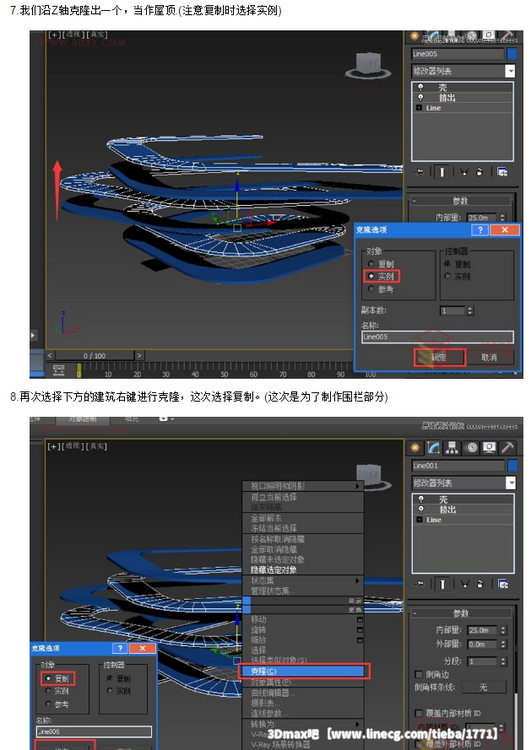
Task: Toggle the 挤出 modifier lightbulb in Line005 stack
Action: pyautogui.click(x=420, y=97)
